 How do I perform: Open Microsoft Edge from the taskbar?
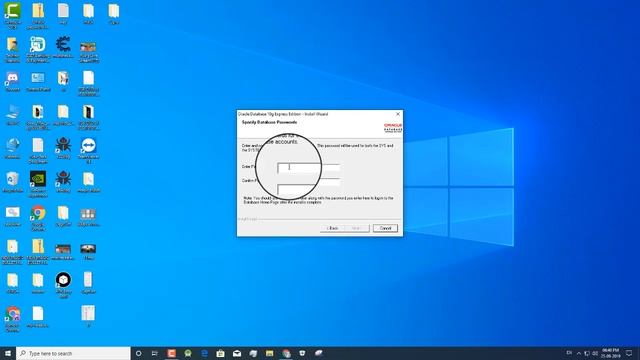tap(204, 353)
